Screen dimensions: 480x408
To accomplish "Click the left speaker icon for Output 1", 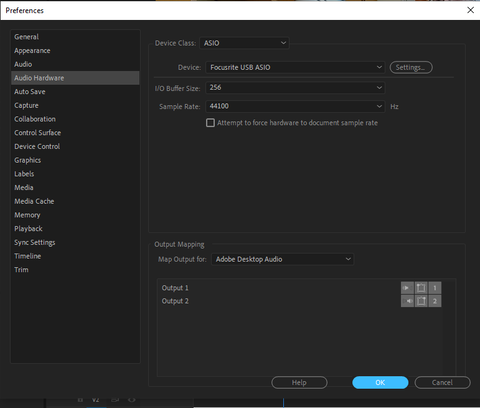I will (407, 288).
